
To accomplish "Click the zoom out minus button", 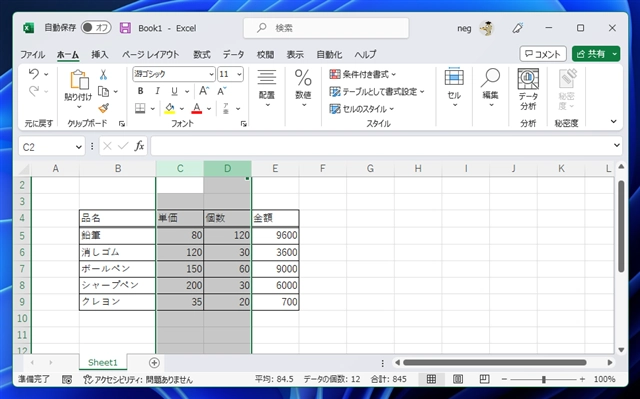I will coord(504,379).
